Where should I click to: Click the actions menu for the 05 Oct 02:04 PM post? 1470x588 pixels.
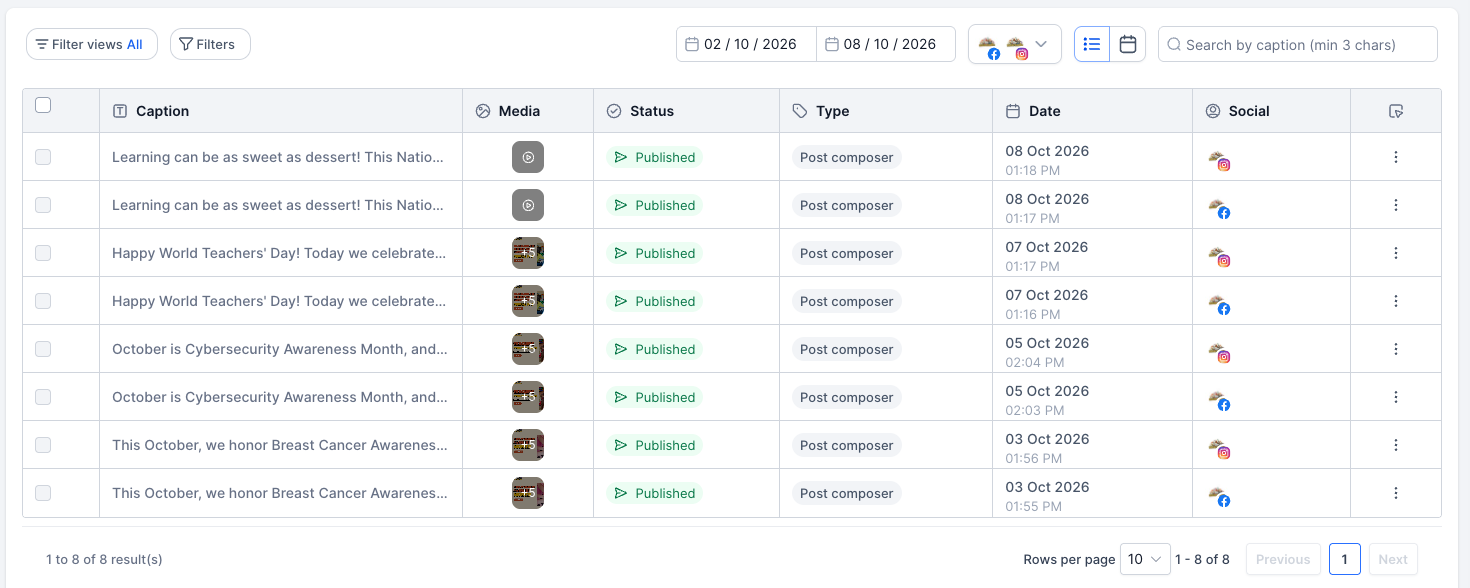click(x=1396, y=349)
